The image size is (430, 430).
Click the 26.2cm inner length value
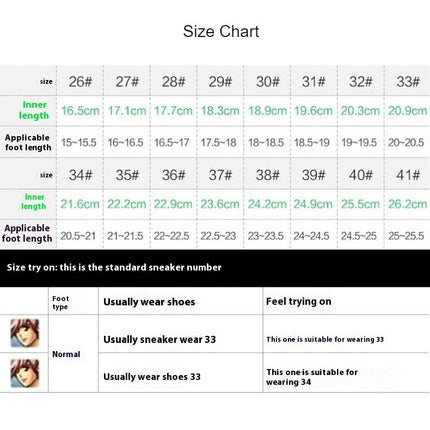click(407, 204)
